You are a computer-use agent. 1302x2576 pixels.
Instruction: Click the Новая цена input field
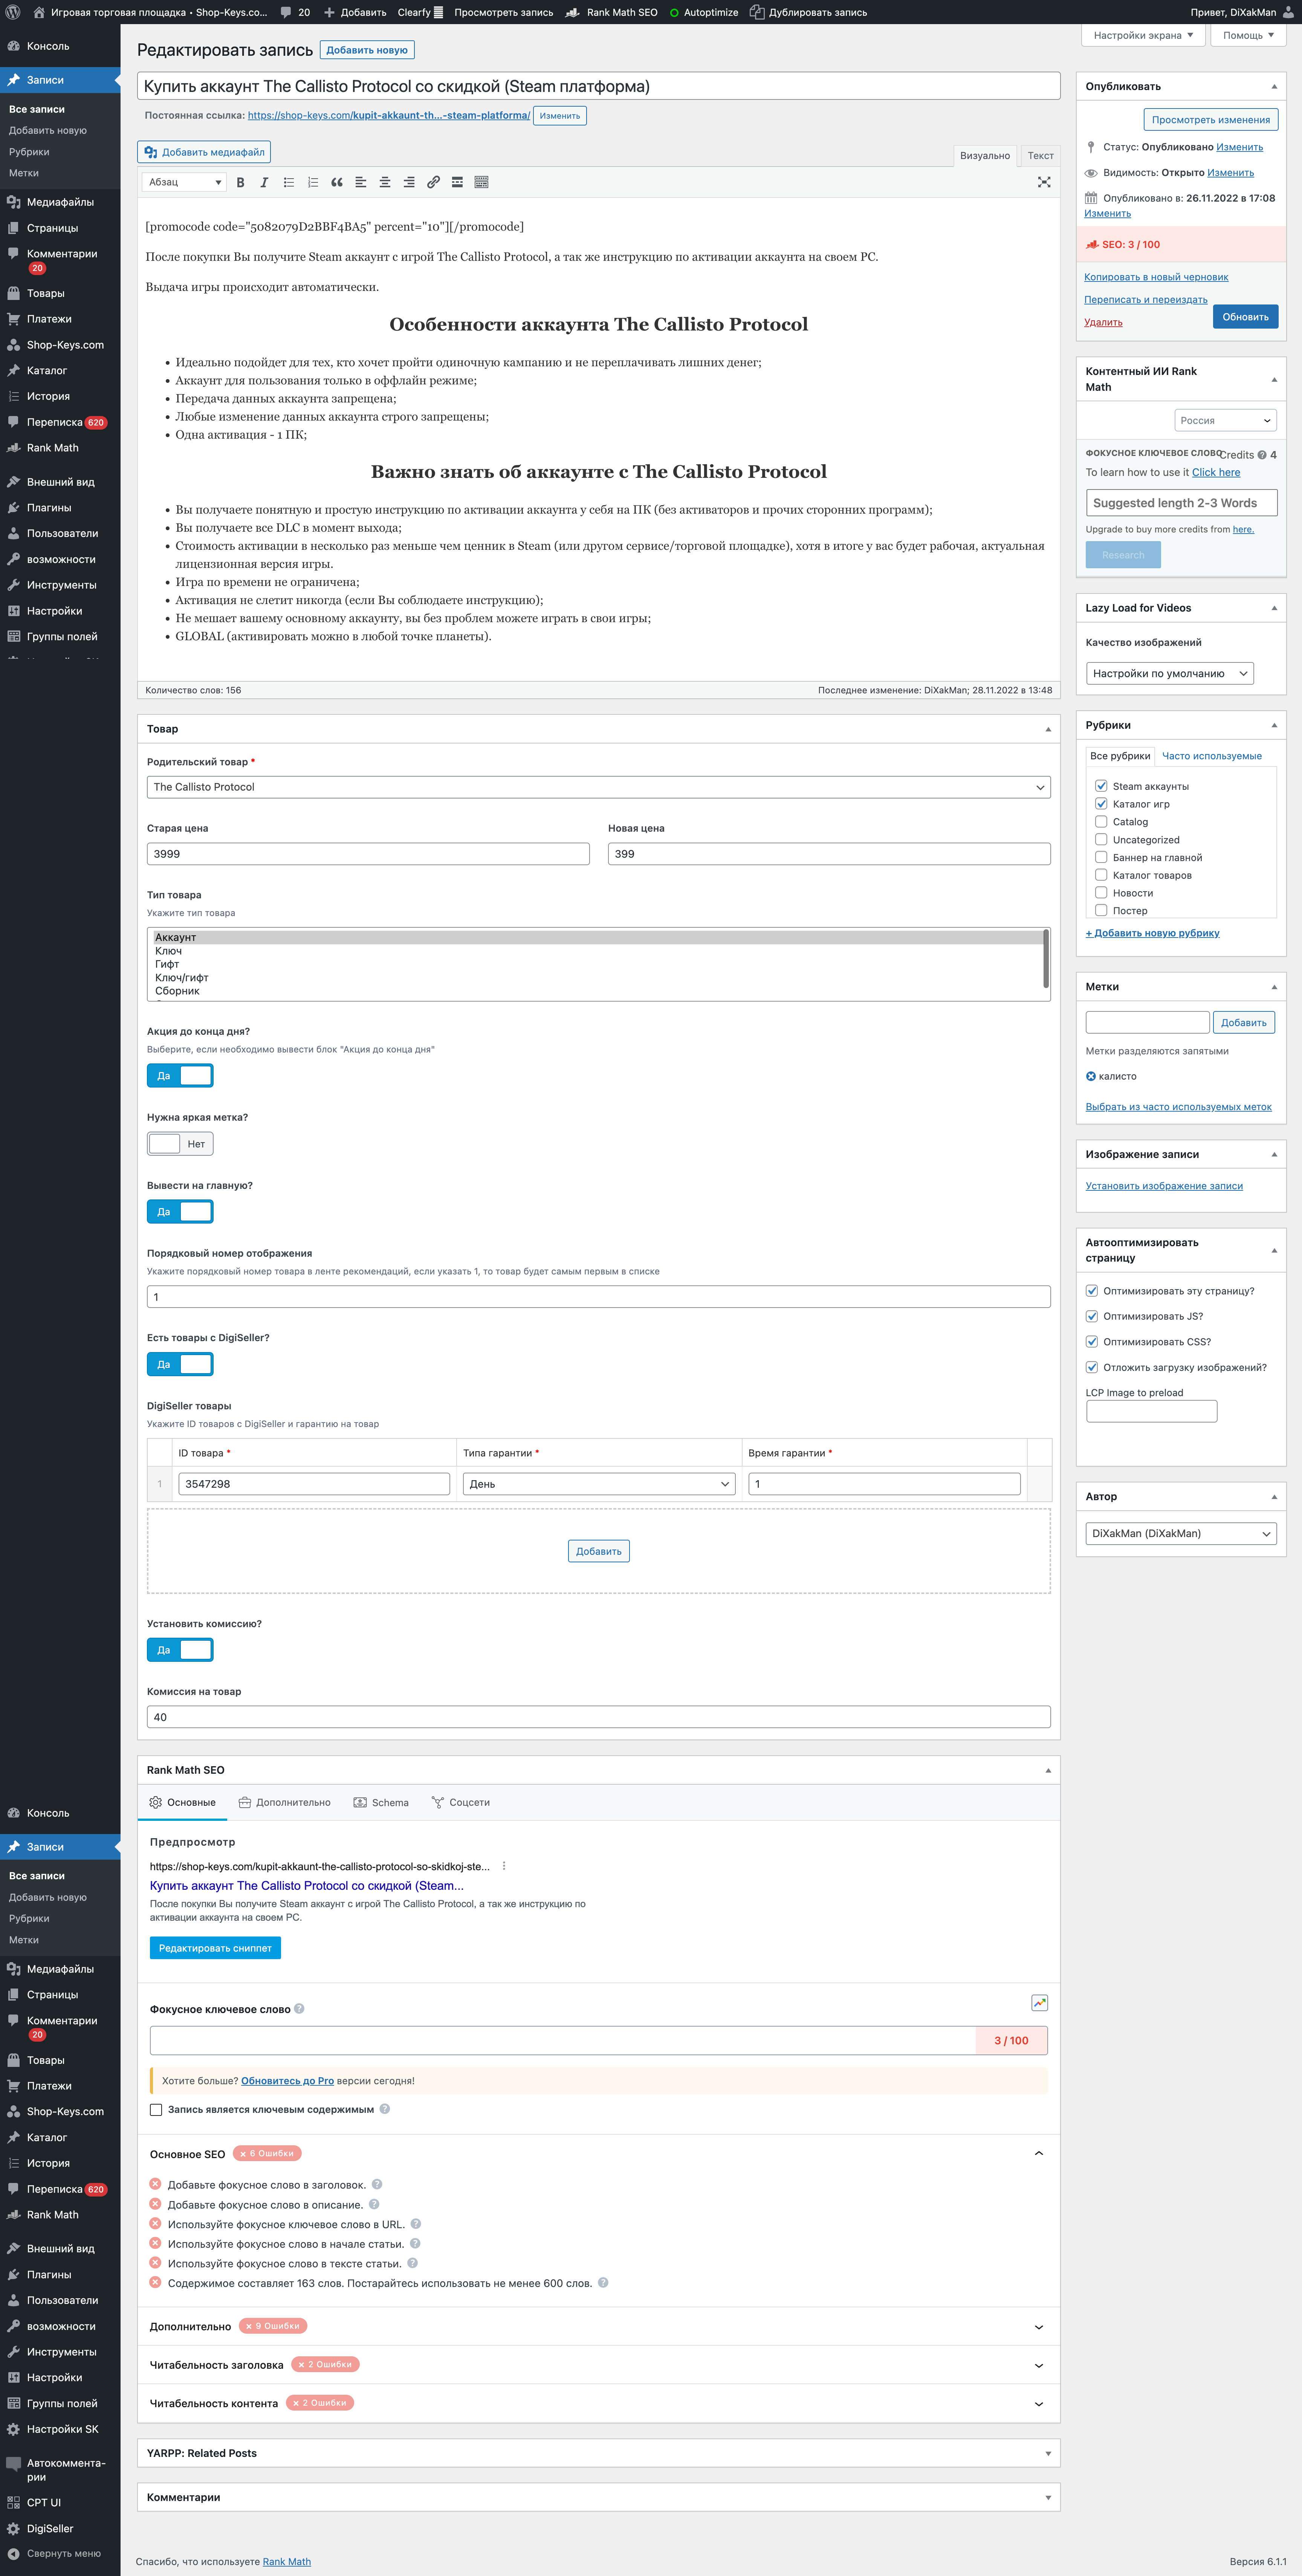pyautogui.click(x=829, y=854)
